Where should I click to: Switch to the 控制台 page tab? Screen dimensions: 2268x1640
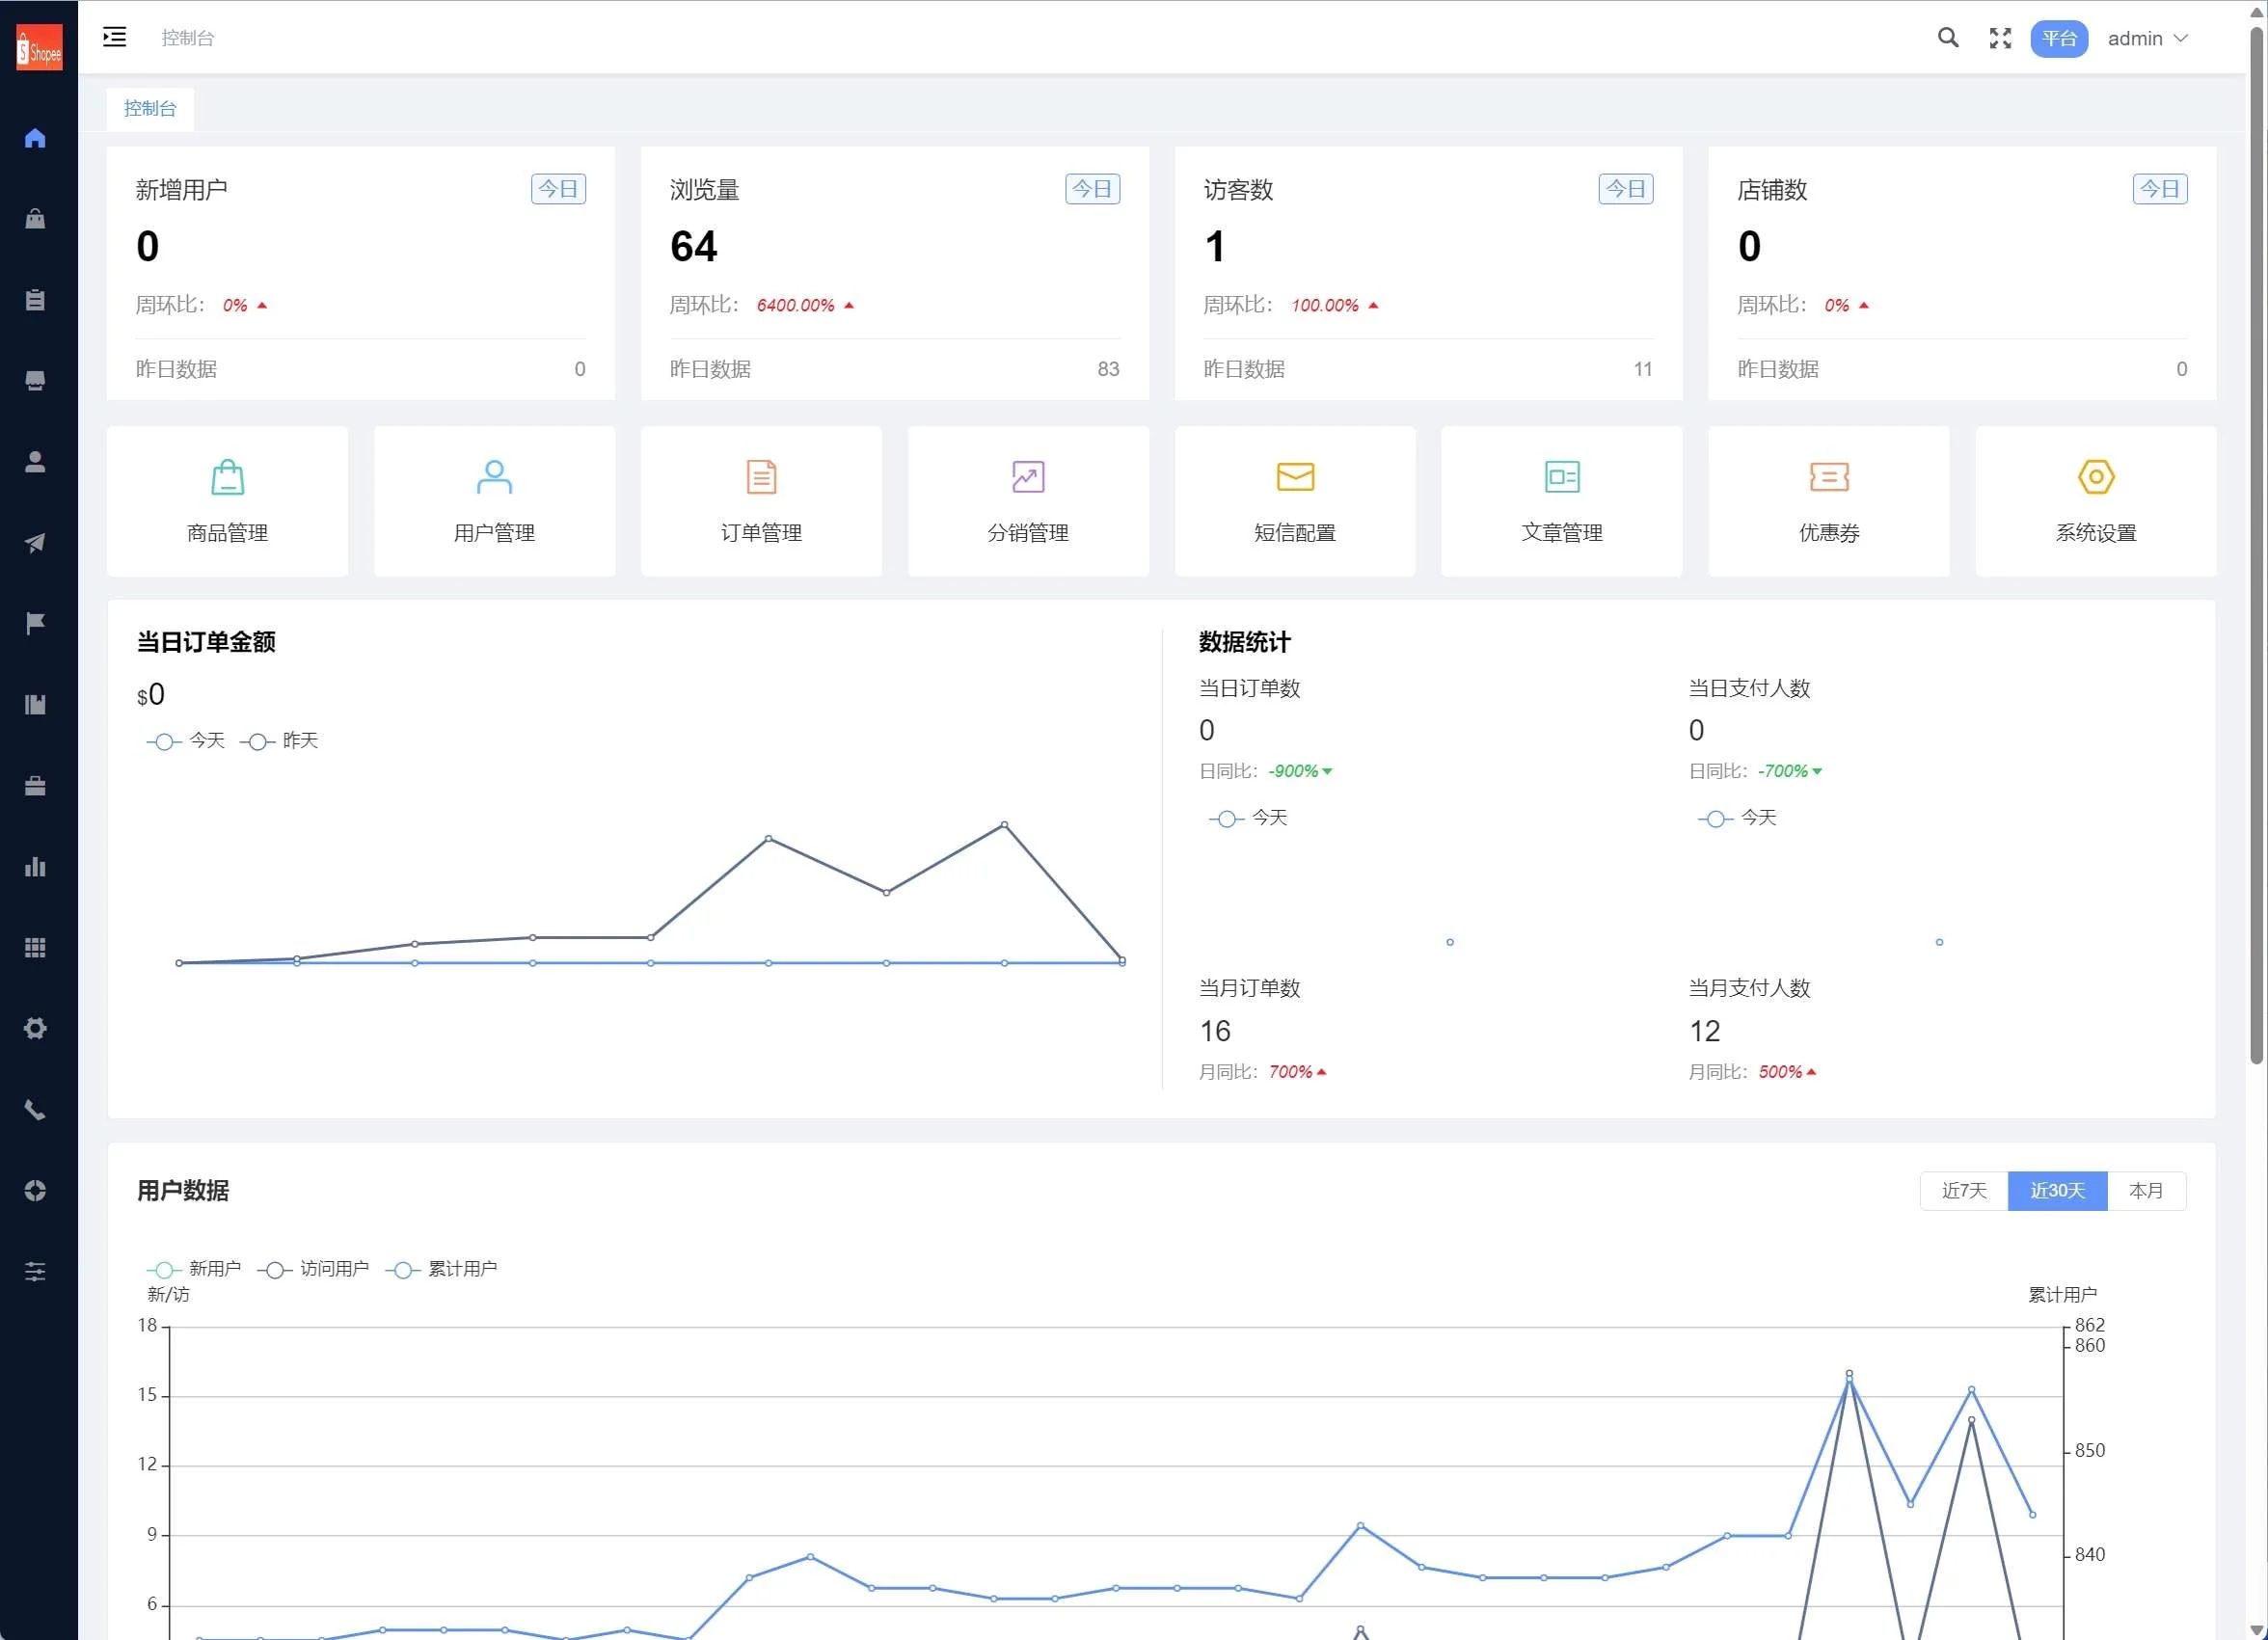[x=150, y=108]
